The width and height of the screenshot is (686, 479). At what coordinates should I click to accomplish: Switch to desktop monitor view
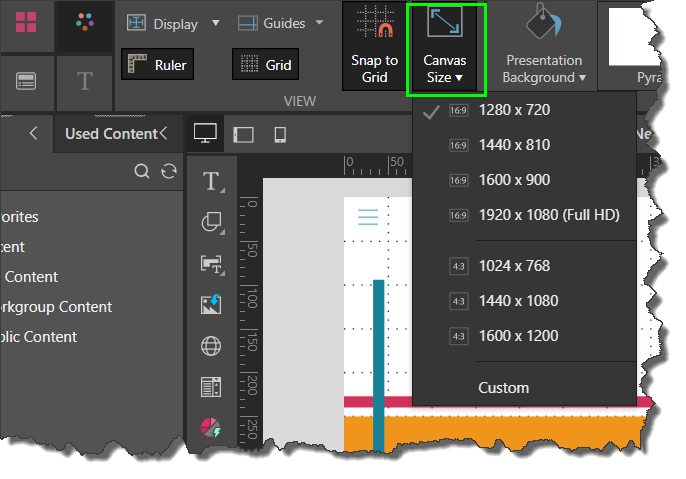click(x=205, y=134)
